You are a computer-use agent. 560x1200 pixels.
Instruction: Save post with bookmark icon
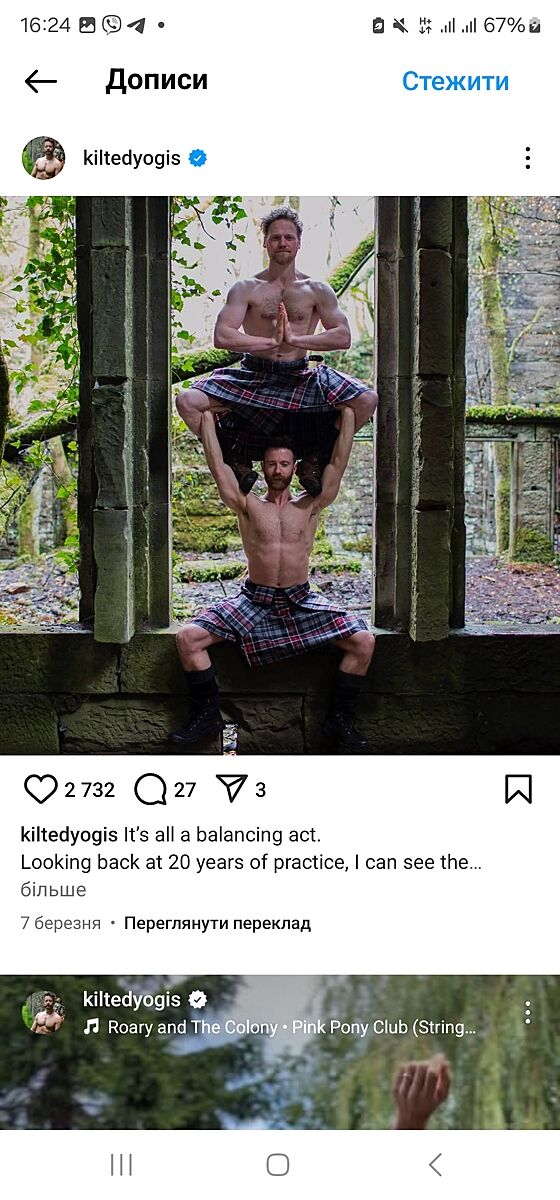[x=518, y=790]
